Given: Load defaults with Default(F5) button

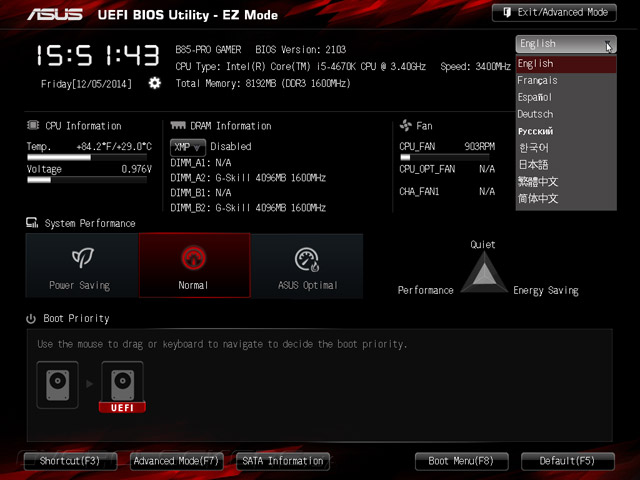Looking at the screenshot, I should pos(568,461).
